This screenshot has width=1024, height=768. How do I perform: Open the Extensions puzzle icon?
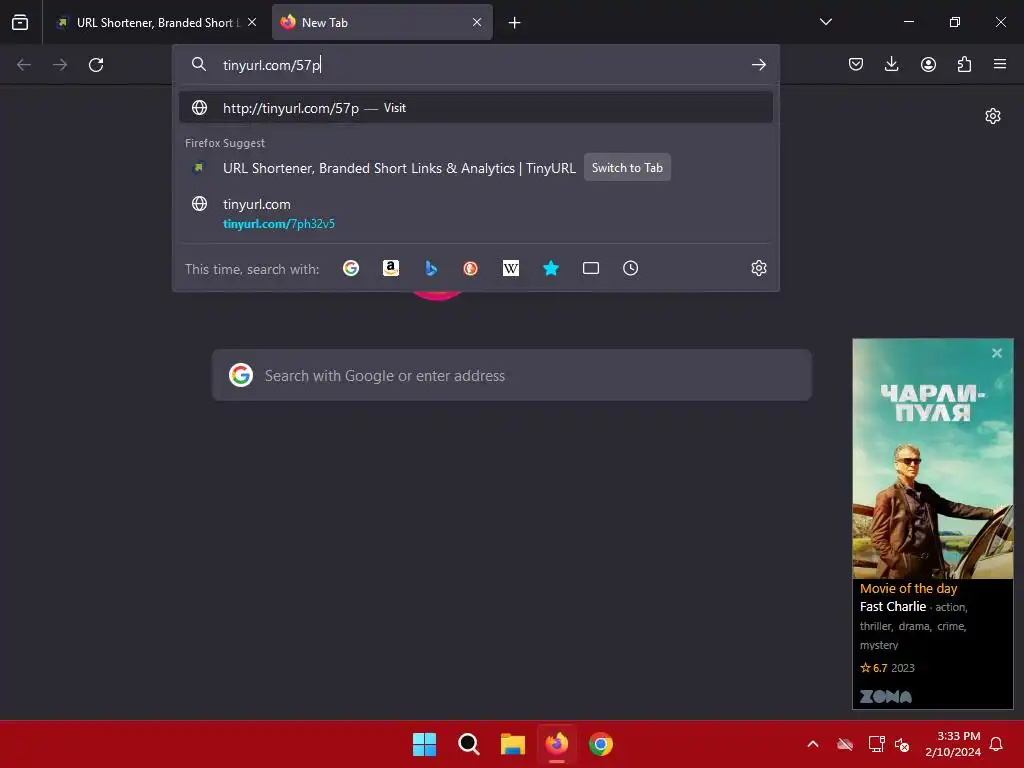coord(964,64)
